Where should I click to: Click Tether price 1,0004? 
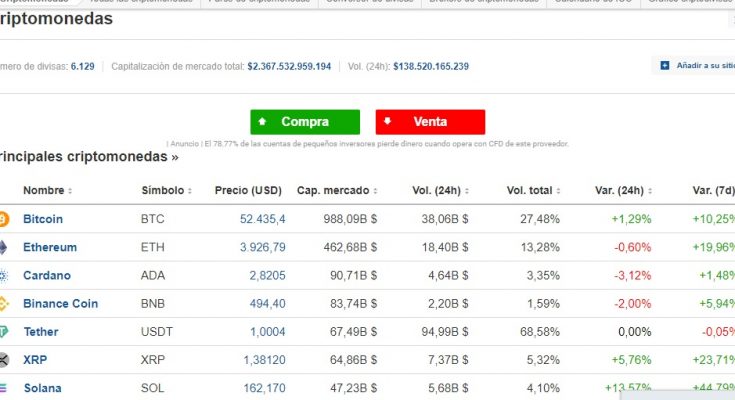click(x=267, y=332)
